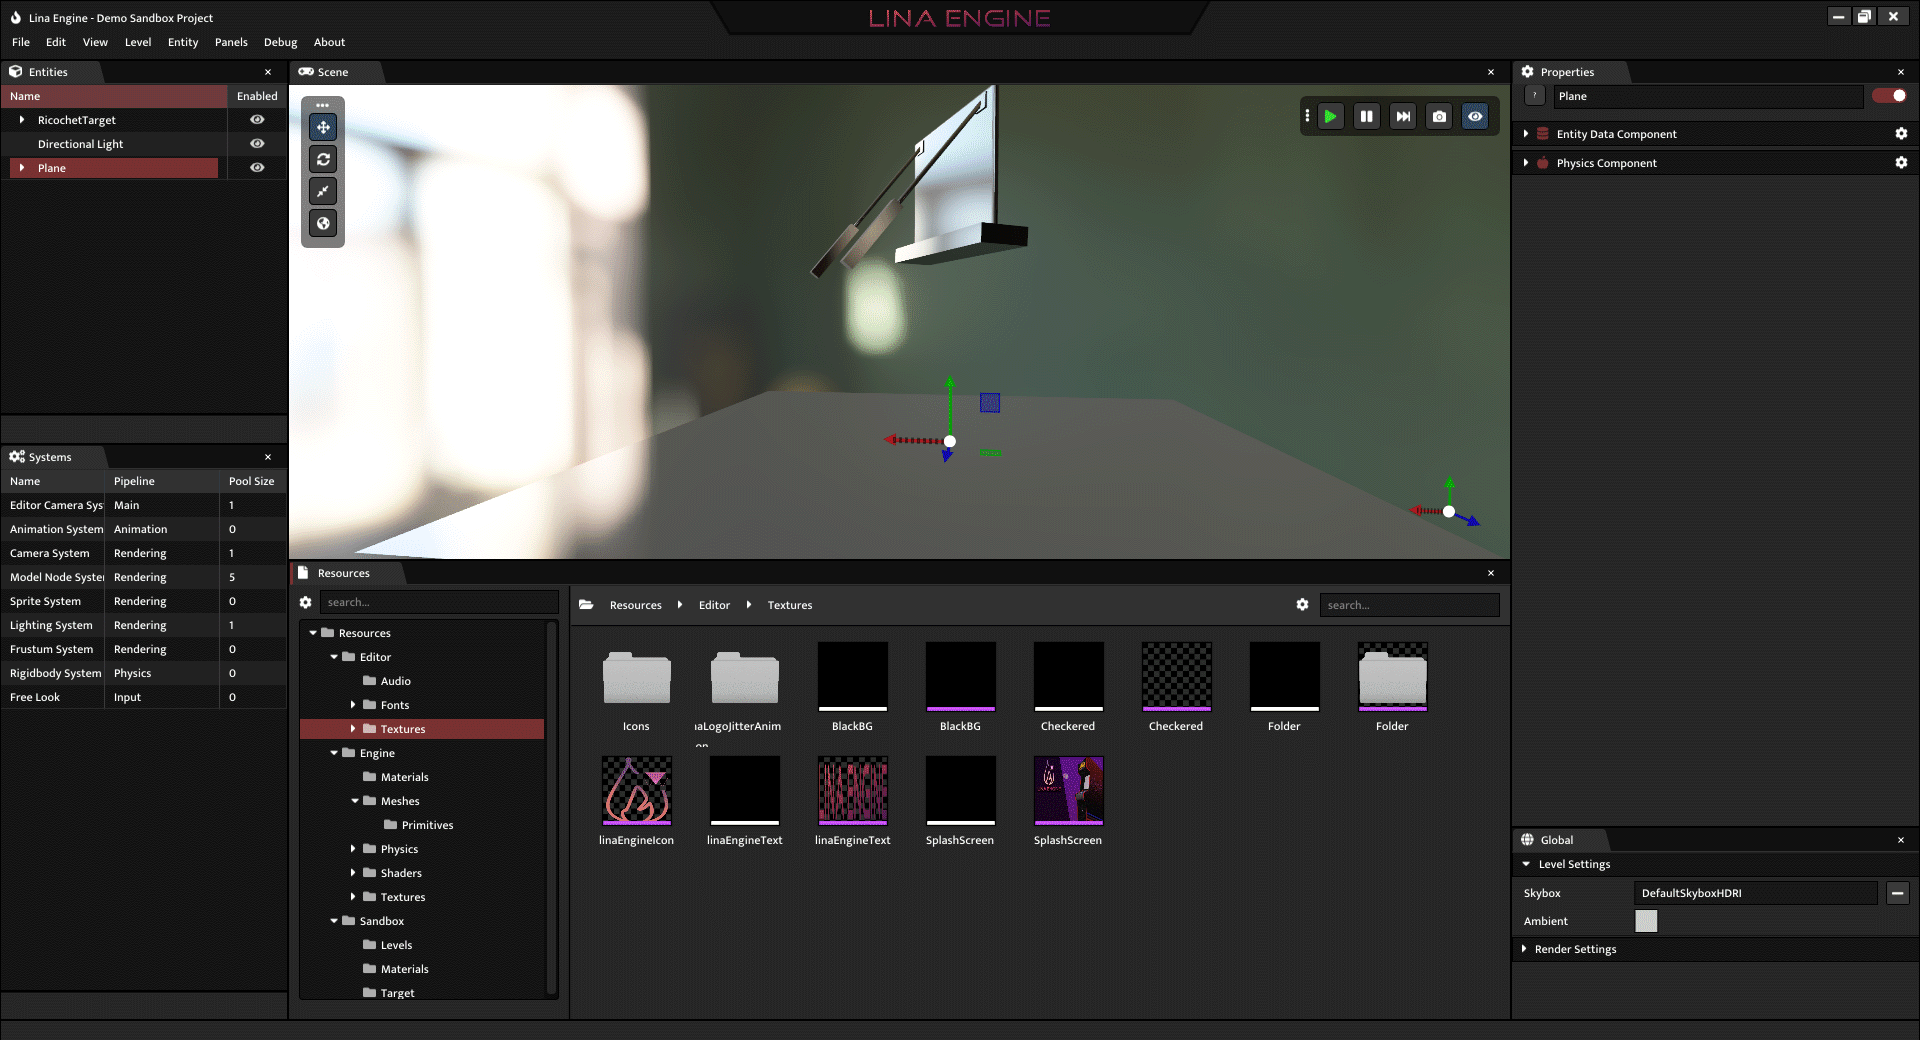The width and height of the screenshot is (1920, 1040).
Task: Select the Directional Light entity
Action: 81,144
